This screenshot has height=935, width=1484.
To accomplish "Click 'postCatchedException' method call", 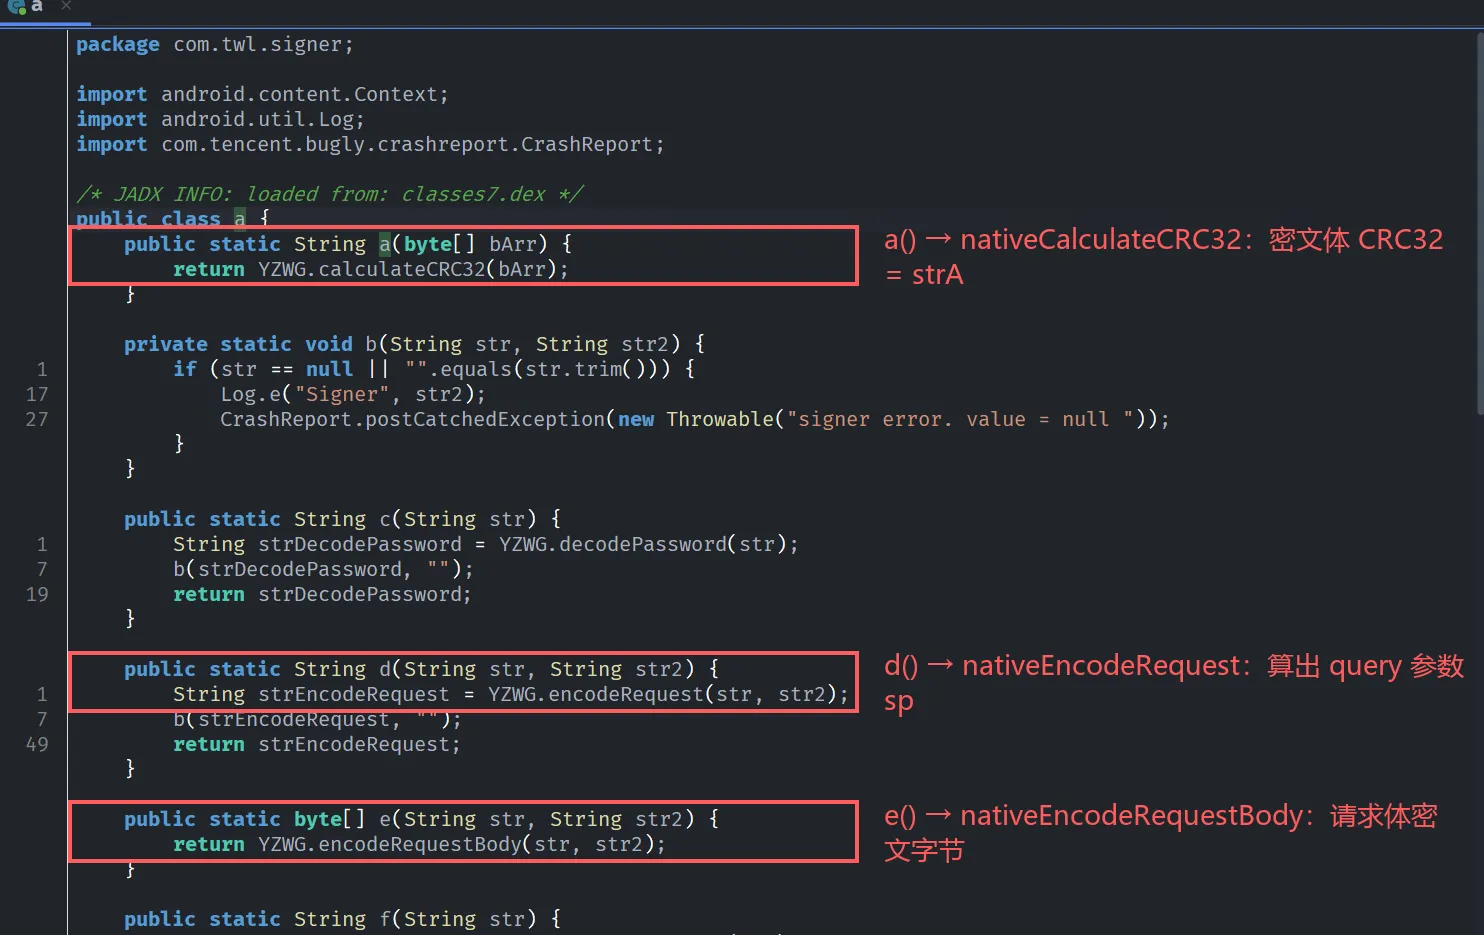I will [485, 419].
